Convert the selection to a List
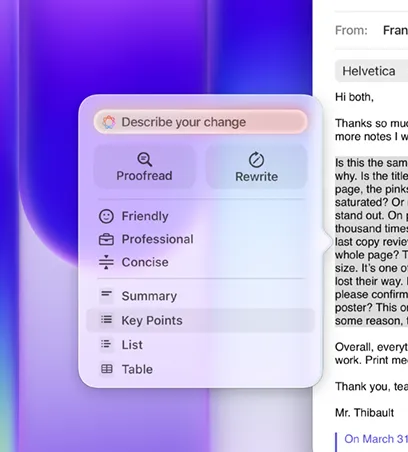The height and width of the screenshot is (452, 408). pyautogui.click(x=200, y=345)
